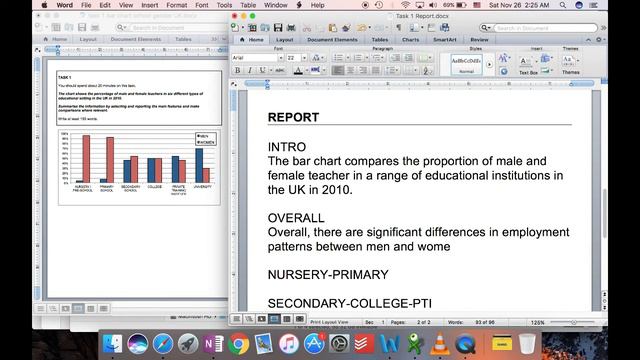
Task: Switch to Outline view button
Action: 249,319
